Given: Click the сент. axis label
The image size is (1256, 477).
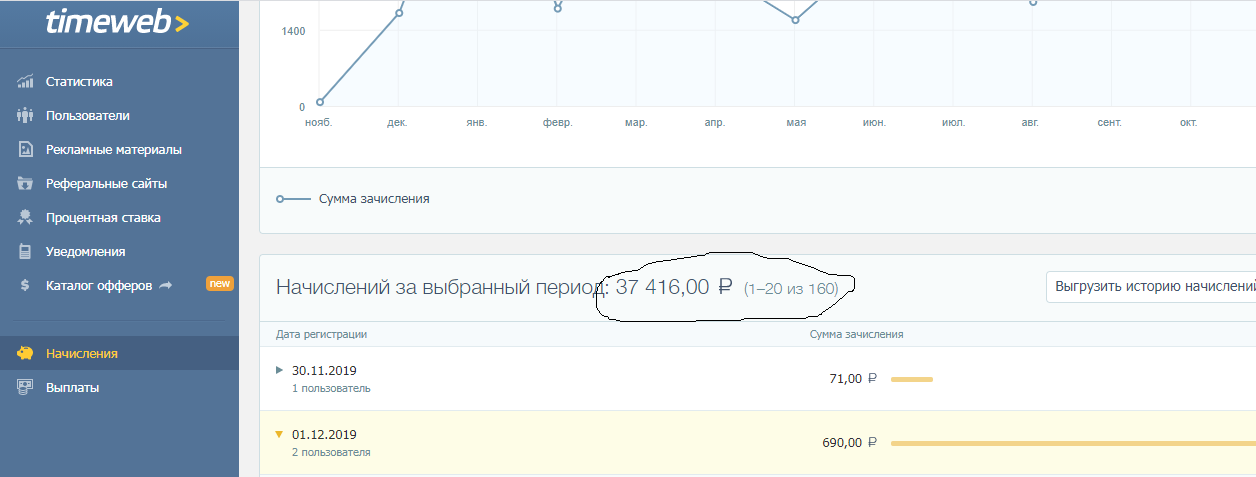Looking at the screenshot, I should (x=1109, y=122).
